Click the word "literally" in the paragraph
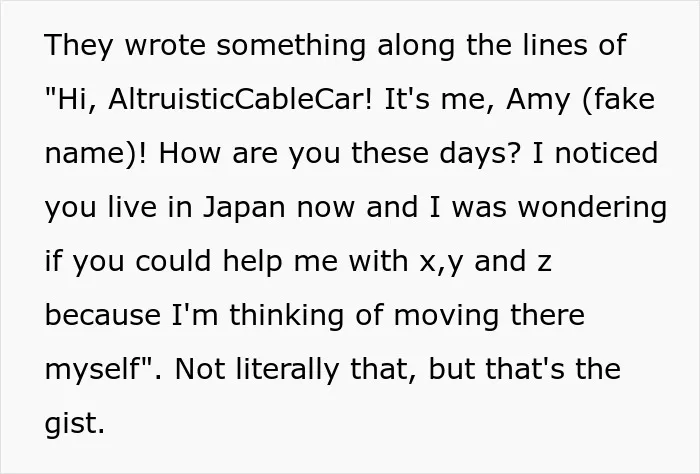 pyautogui.click(x=288, y=371)
